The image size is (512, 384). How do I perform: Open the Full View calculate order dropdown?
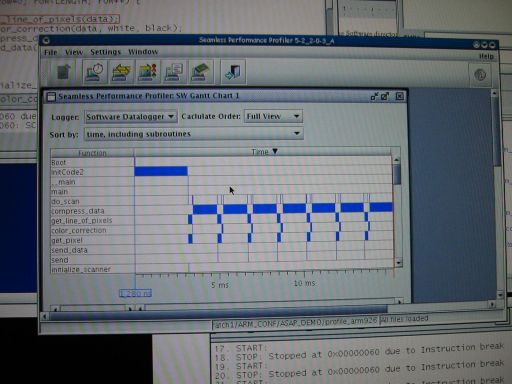pyautogui.click(x=273, y=116)
